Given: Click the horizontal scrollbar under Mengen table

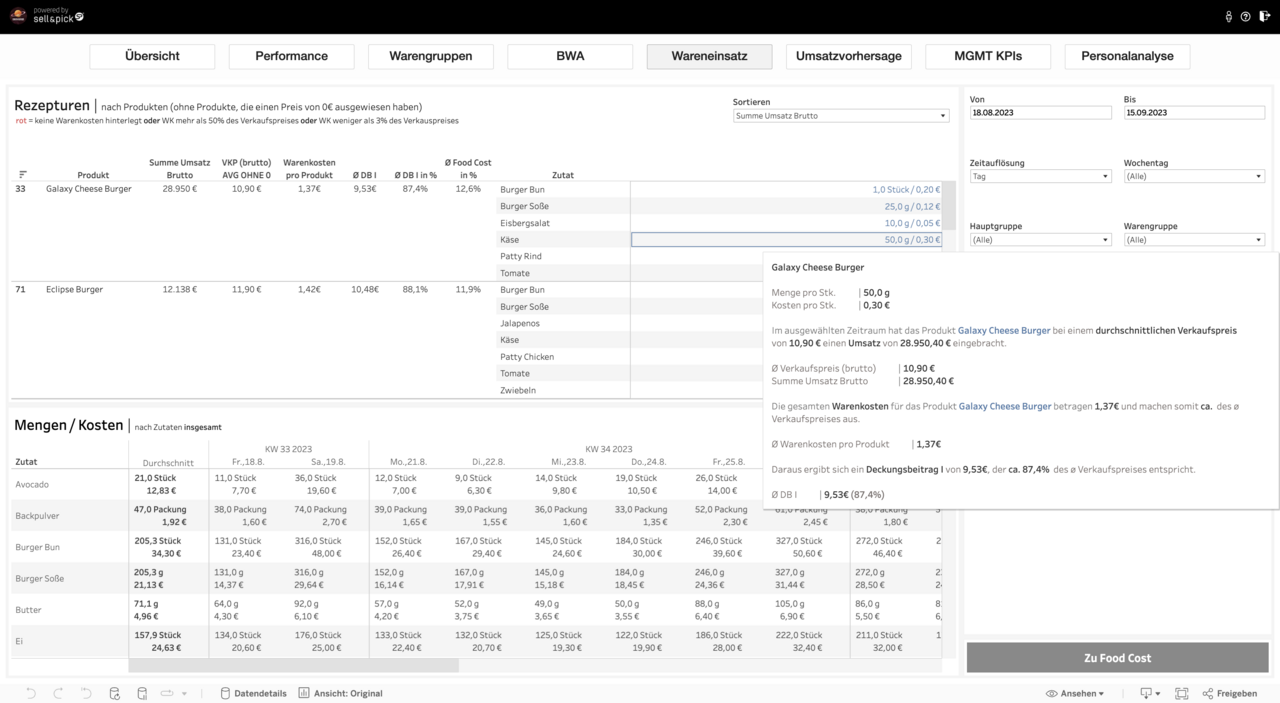Looking at the screenshot, I should (x=294, y=666).
